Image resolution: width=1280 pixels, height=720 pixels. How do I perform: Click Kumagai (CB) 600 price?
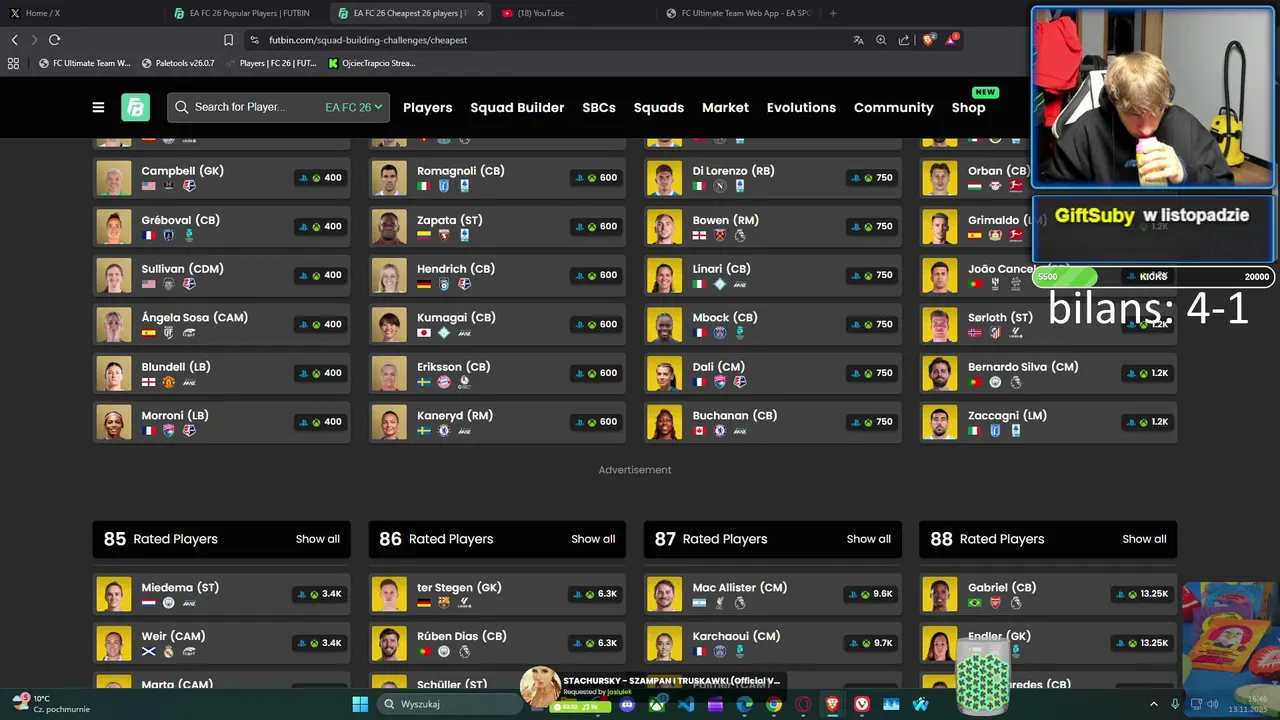[x=596, y=324]
